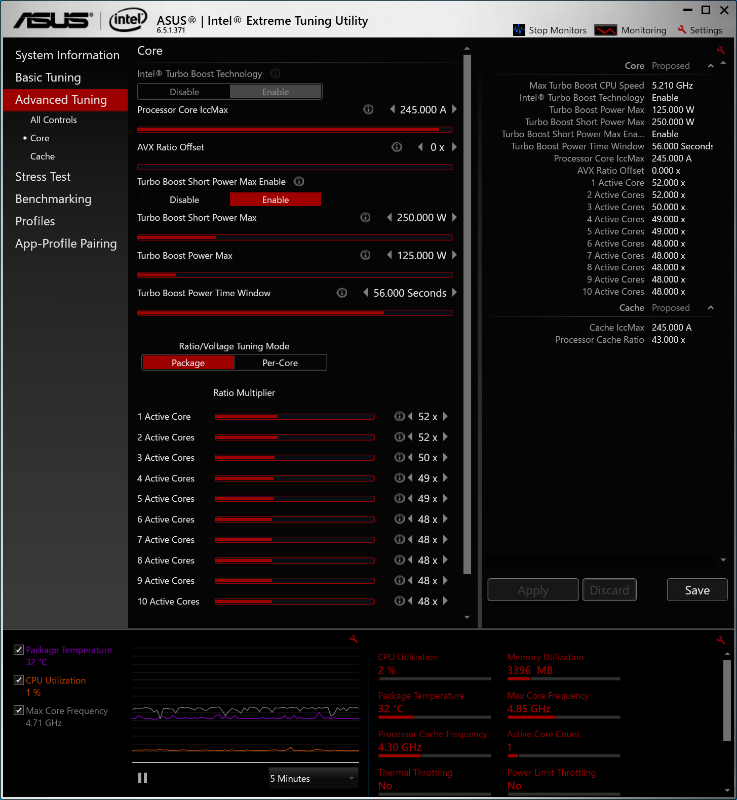Viewport: 737px width, 800px height.
Task: Click on Turbo Boost Power Max slider
Action: (x=295, y=275)
